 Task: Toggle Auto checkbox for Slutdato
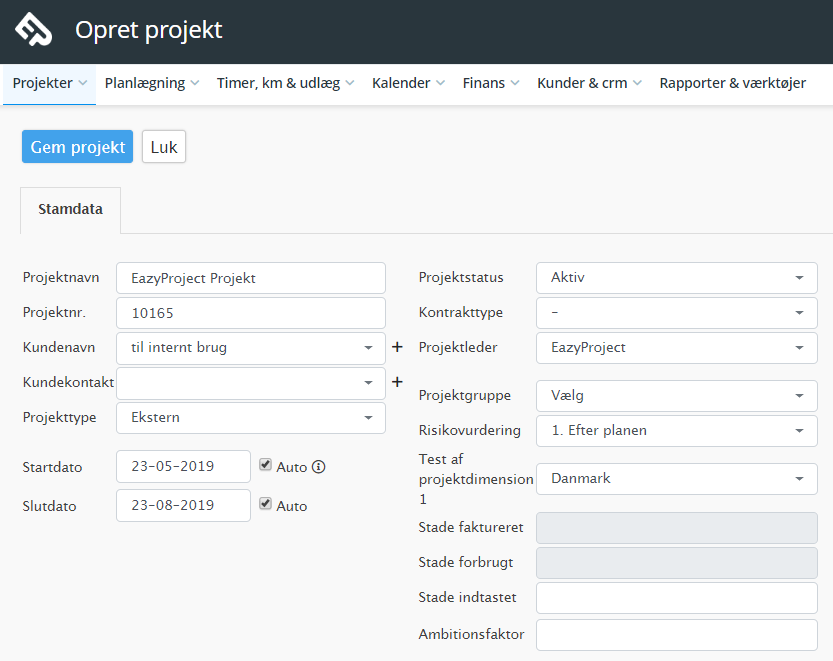click(266, 504)
